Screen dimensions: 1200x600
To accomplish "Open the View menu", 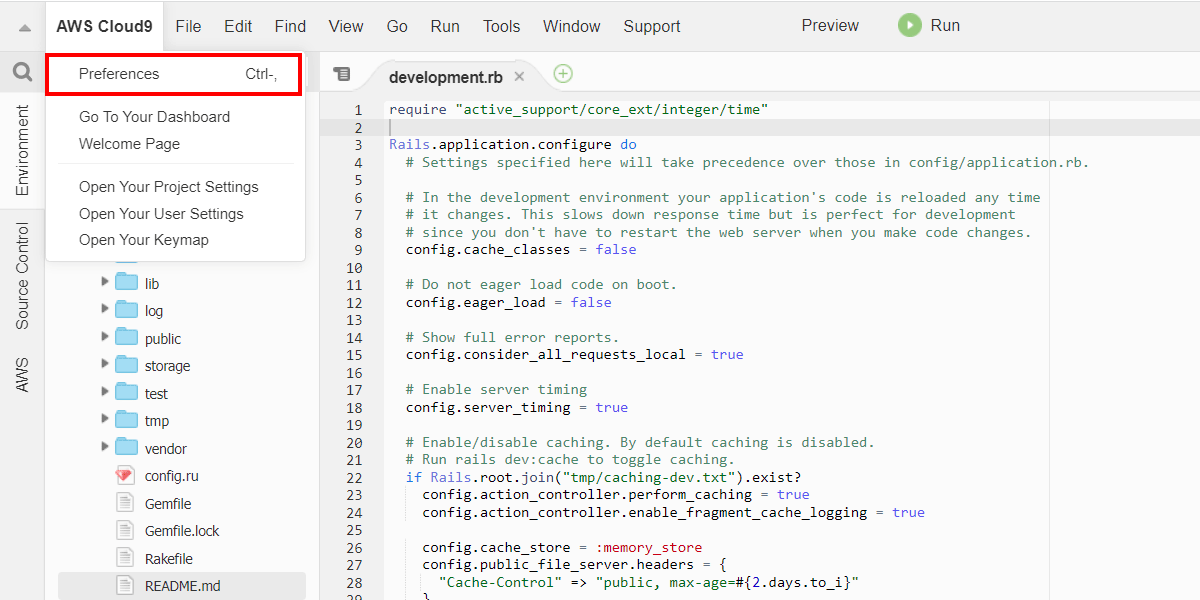I will click(346, 27).
